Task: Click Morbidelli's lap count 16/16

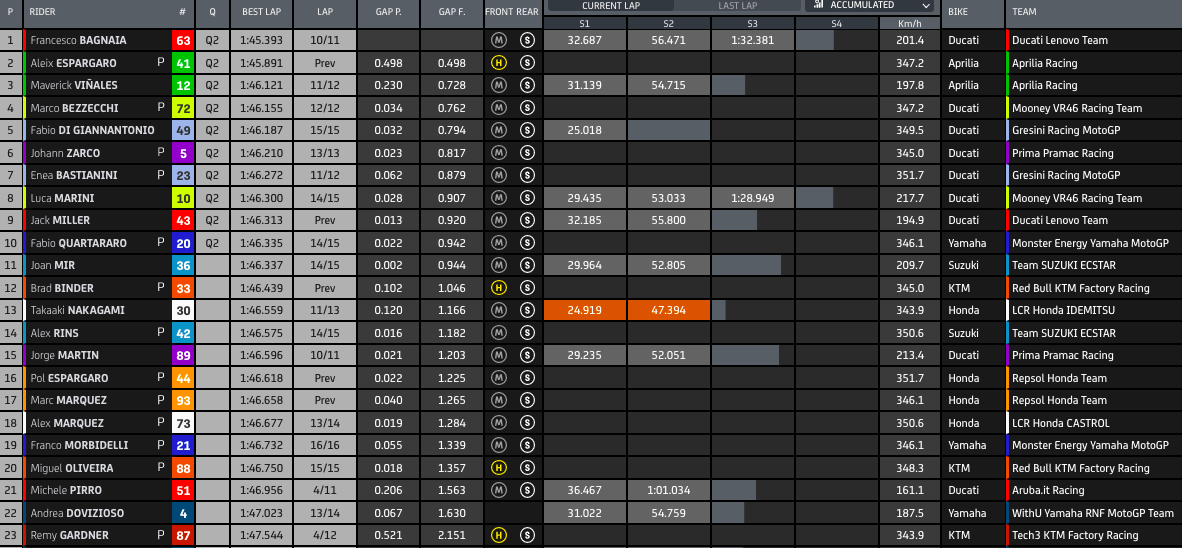Action: (x=326, y=445)
